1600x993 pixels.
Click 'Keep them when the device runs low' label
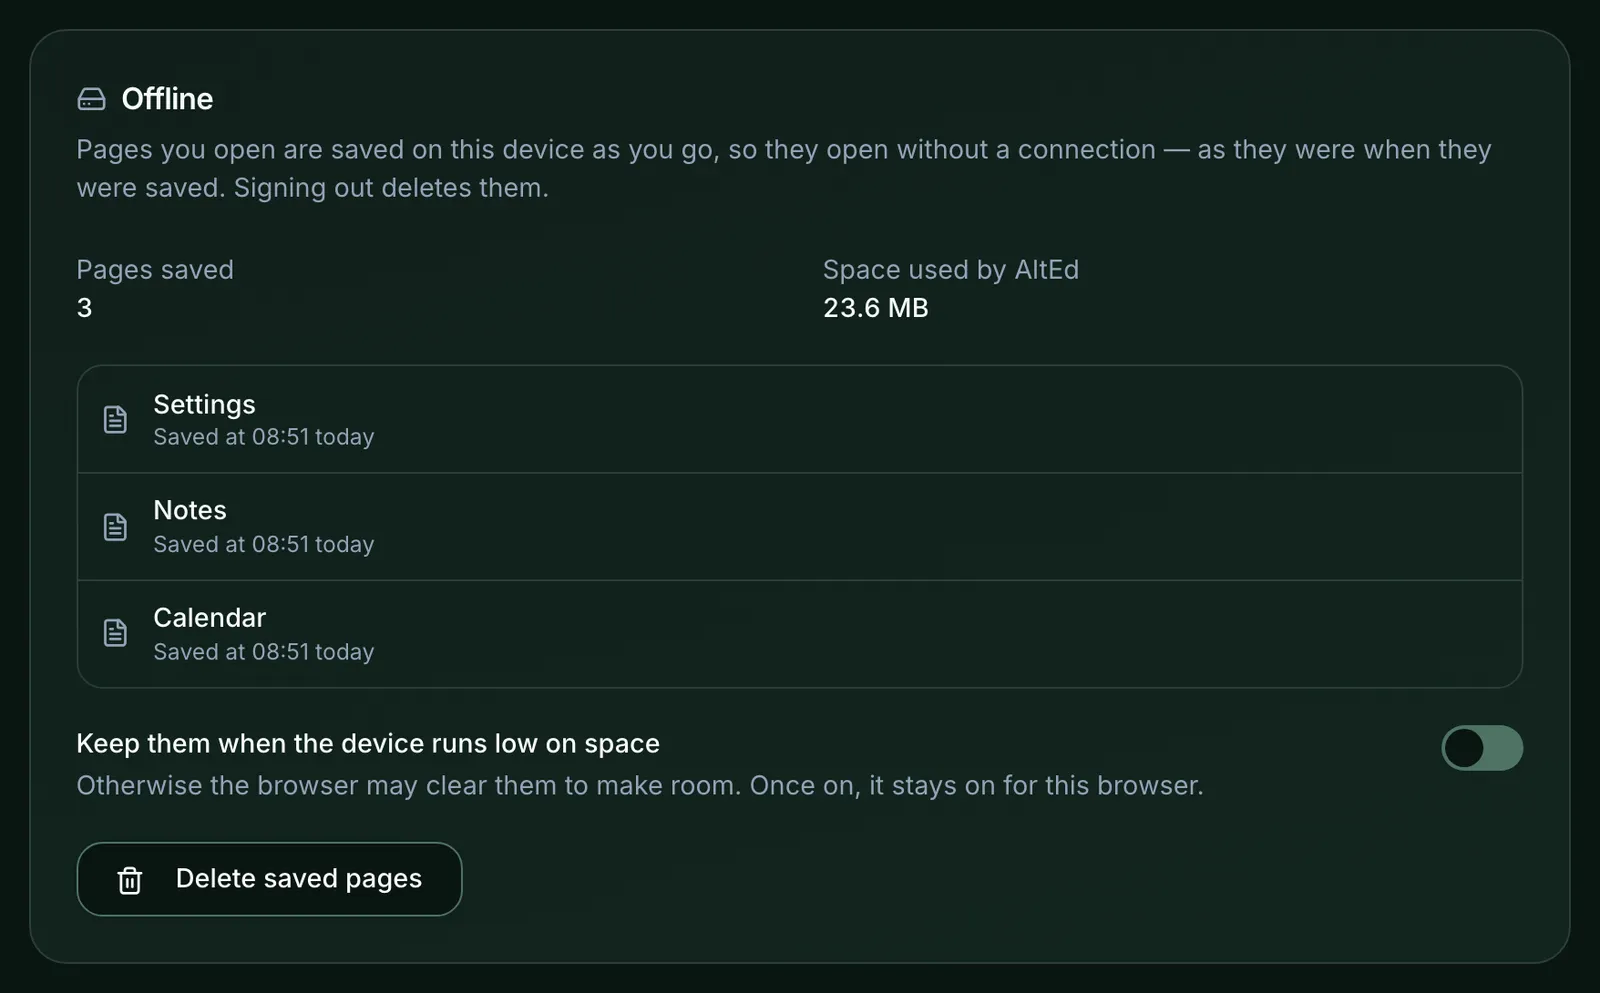click(x=368, y=744)
